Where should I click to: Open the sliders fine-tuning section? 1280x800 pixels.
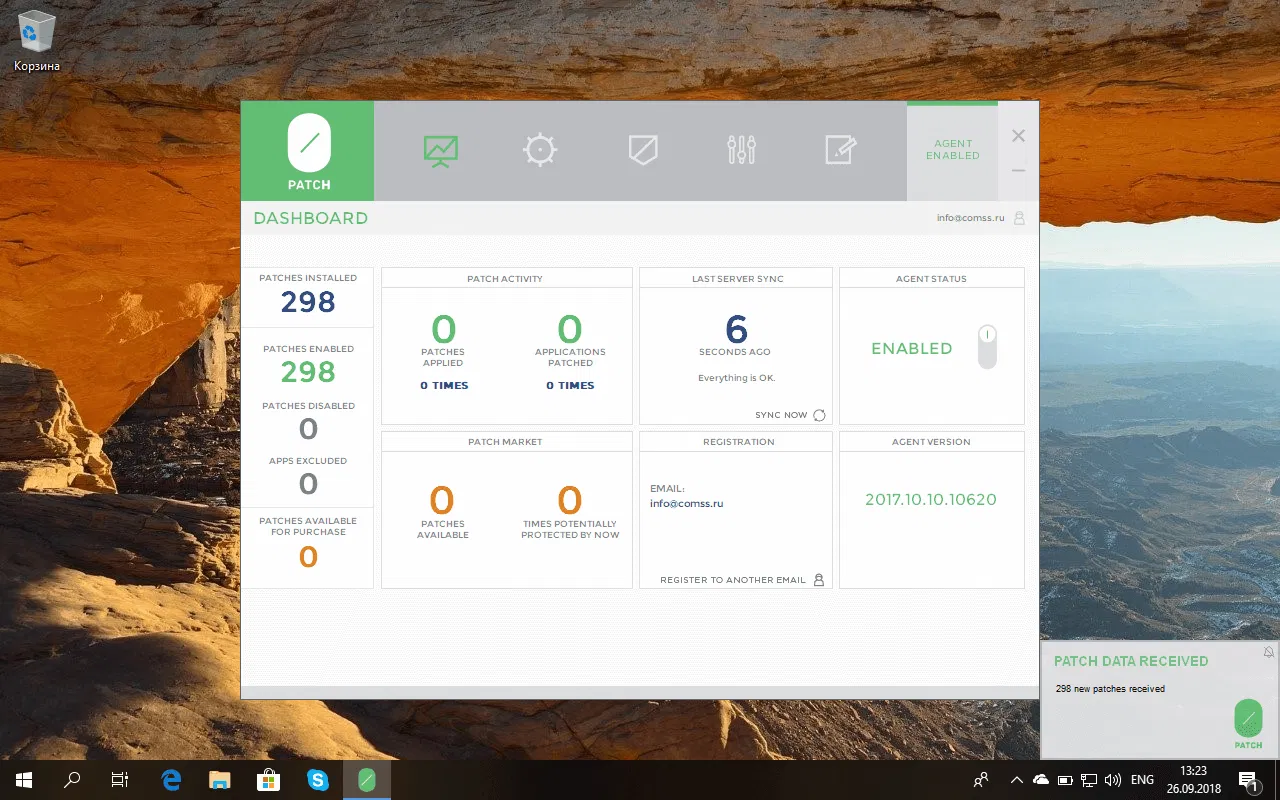click(x=740, y=149)
